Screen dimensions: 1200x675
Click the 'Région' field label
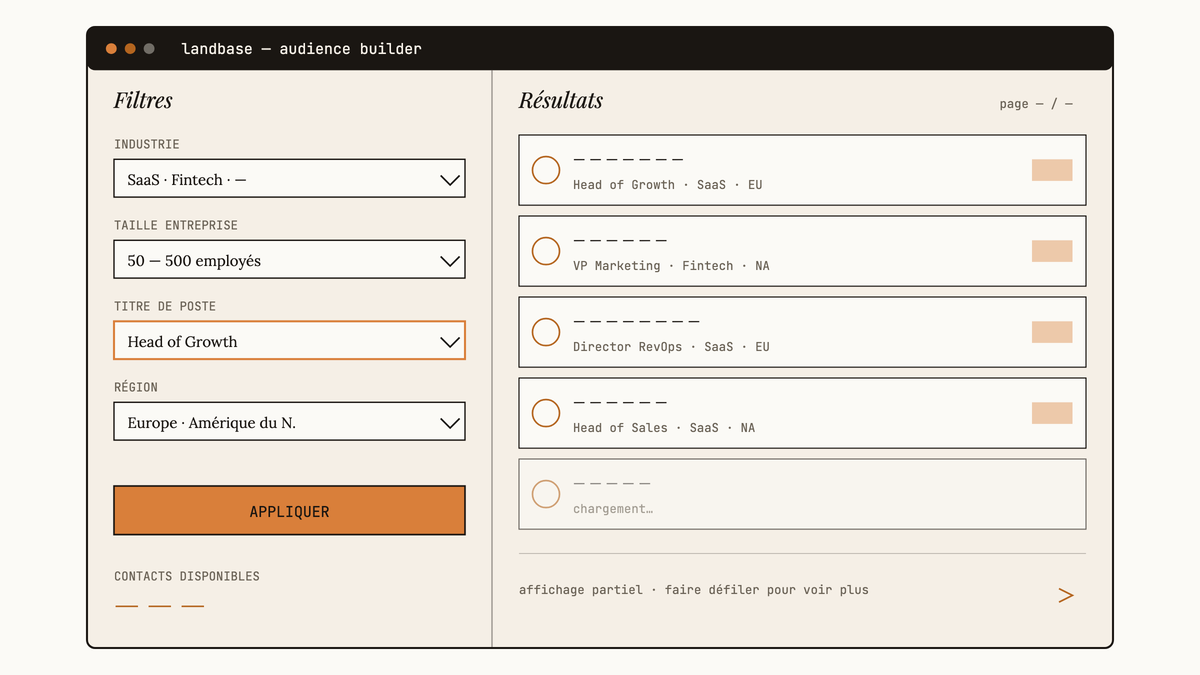tap(136, 387)
